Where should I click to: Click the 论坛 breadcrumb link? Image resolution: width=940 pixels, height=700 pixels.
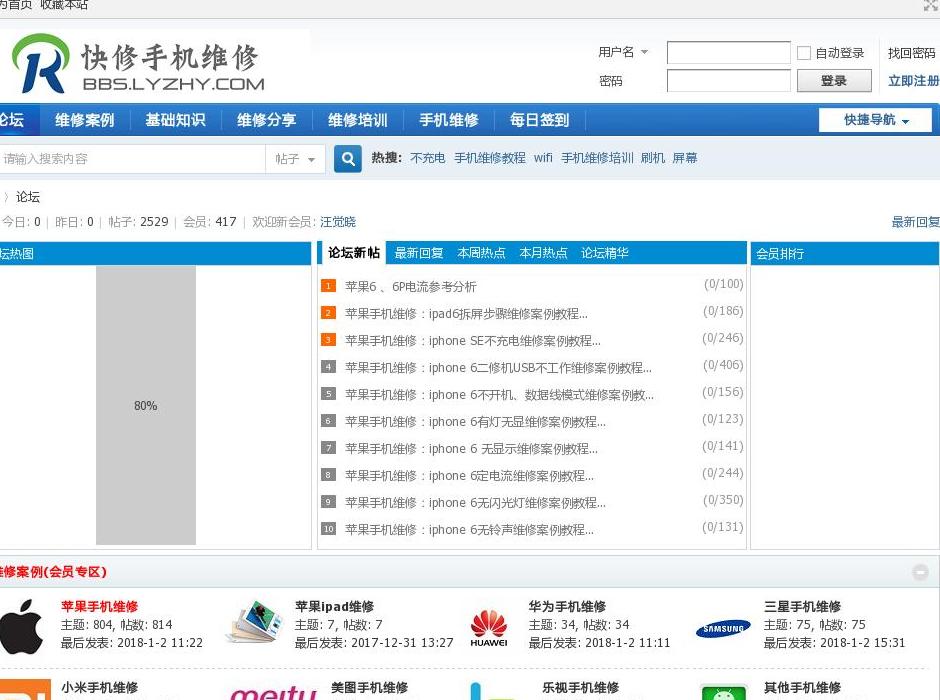pos(28,197)
